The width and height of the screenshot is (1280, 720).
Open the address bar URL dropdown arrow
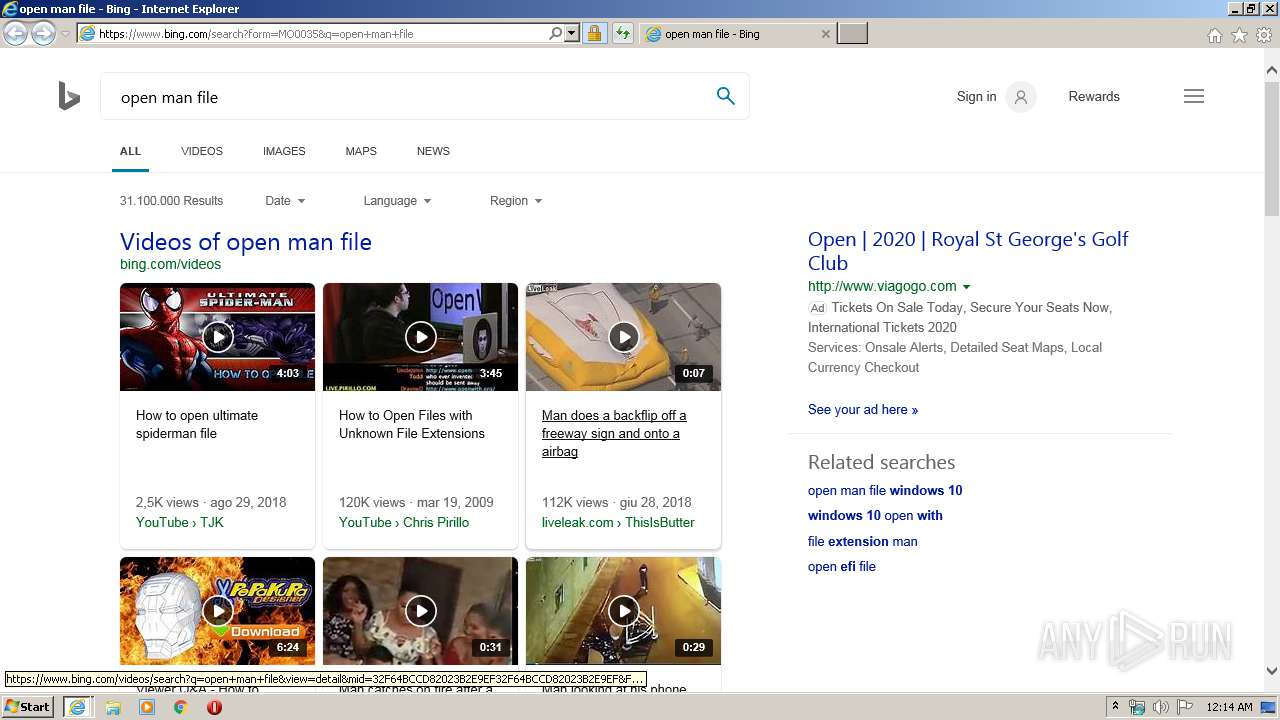(x=572, y=33)
